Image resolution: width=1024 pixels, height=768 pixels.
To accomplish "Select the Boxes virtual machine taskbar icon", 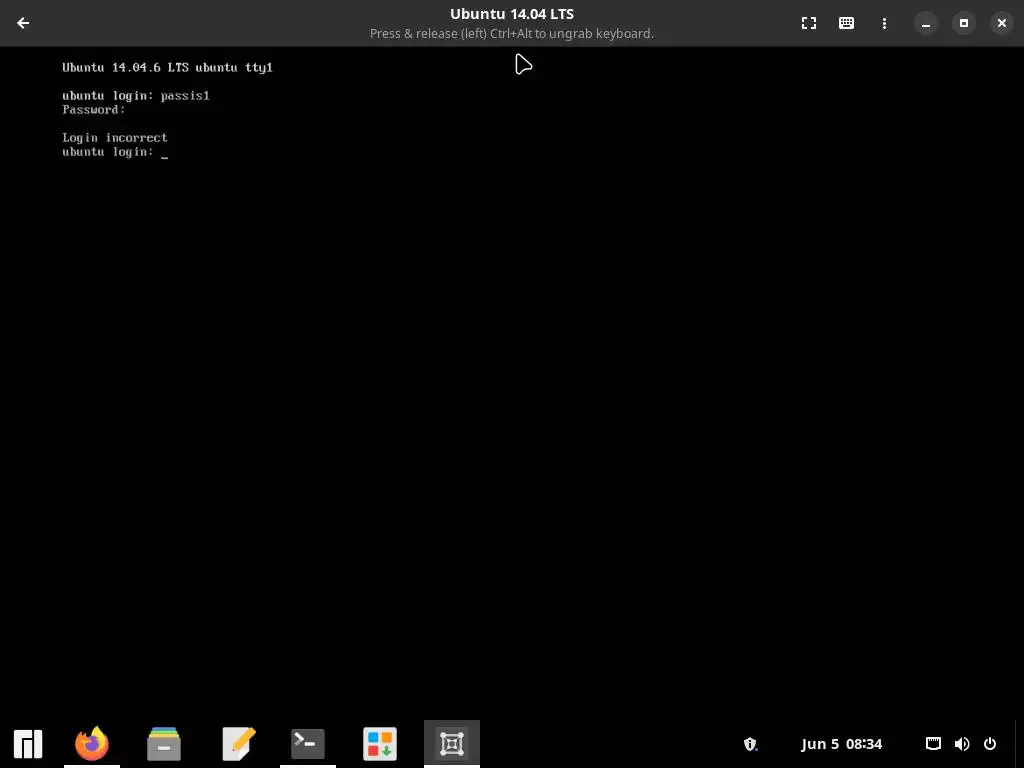I will [452, 744].
